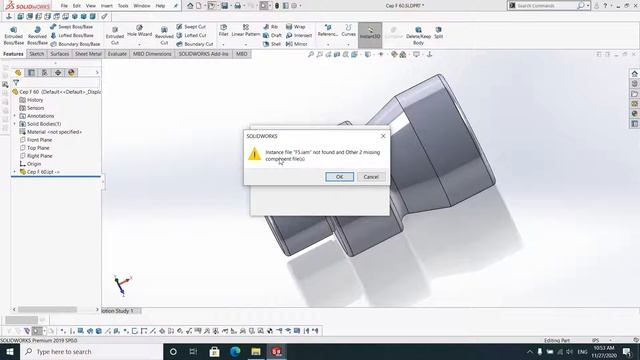This screenshot has height=360, width=640.
Task: Select the Swept Boss/Base tool
Action: tap(72, 27)
